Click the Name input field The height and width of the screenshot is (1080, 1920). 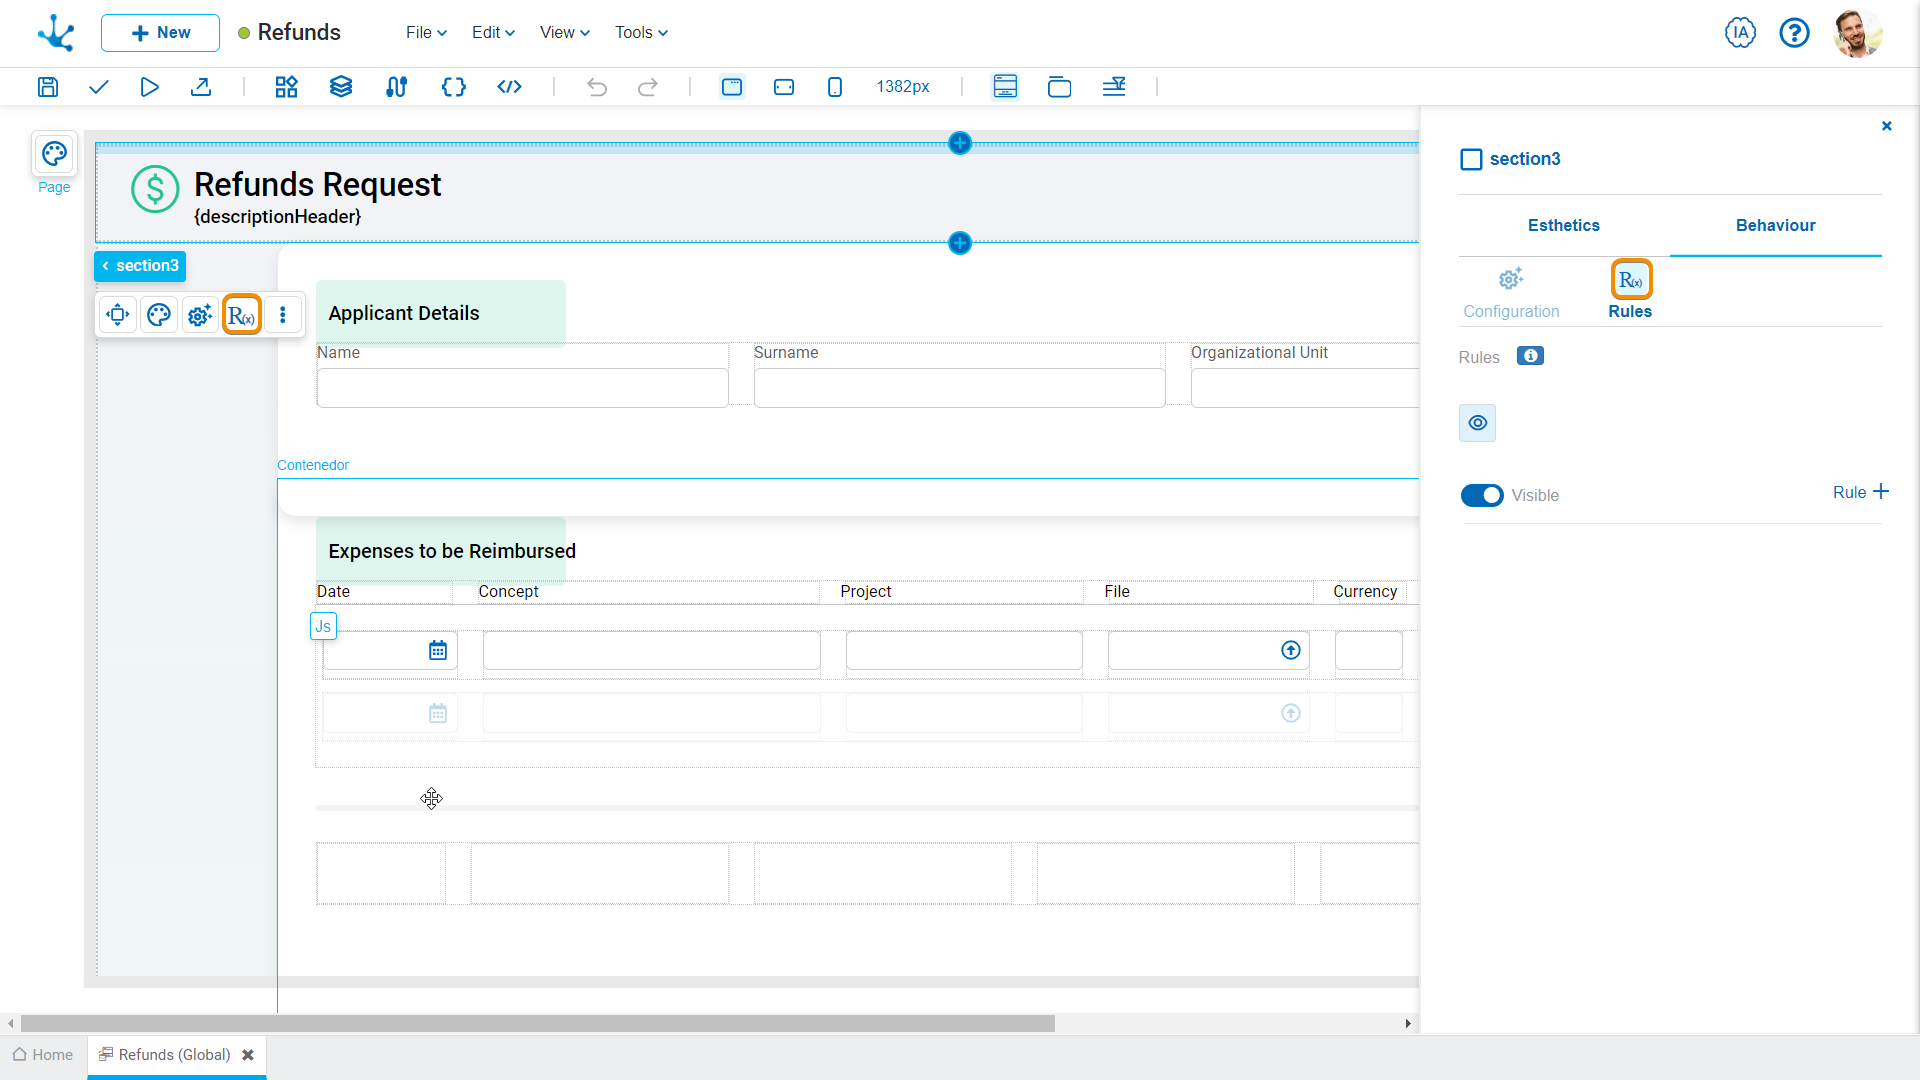point(522,388)
